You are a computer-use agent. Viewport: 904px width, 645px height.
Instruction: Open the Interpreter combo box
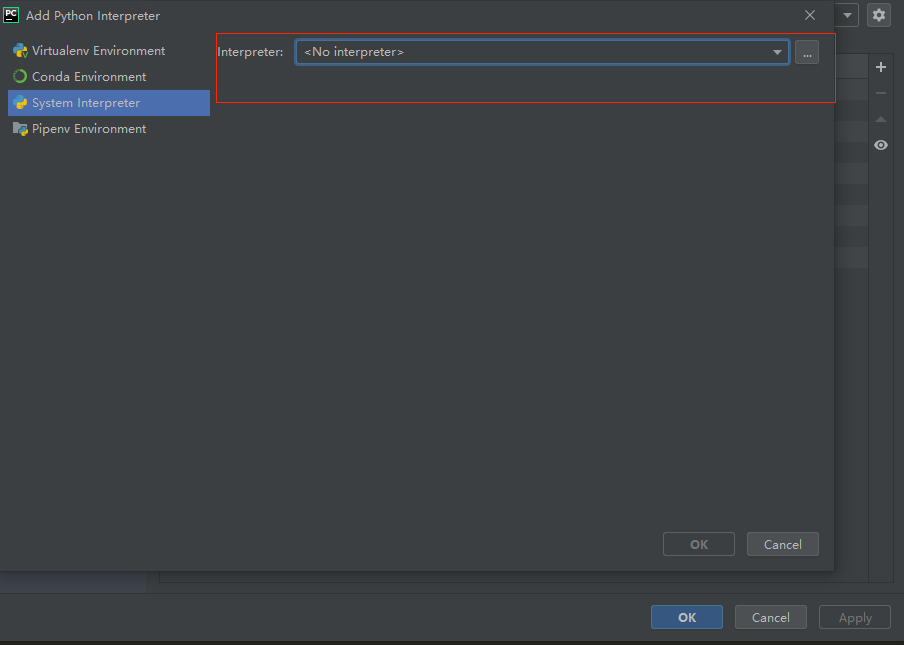[542, 52]
